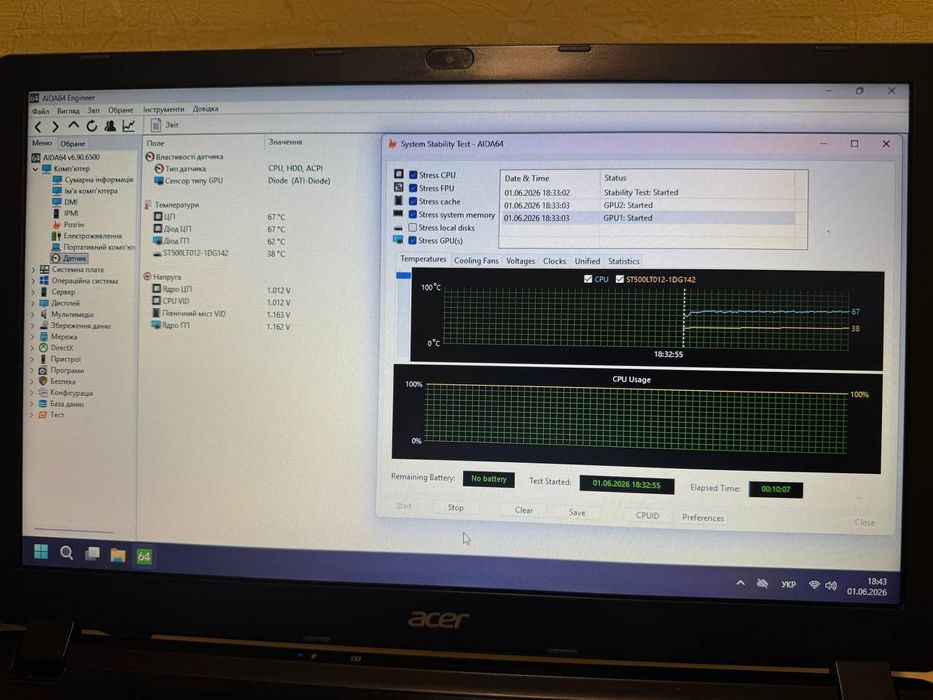This screenshot has width=933, height=700.
Task: Expand the Дисплей tree node
Action: (33, 304)
